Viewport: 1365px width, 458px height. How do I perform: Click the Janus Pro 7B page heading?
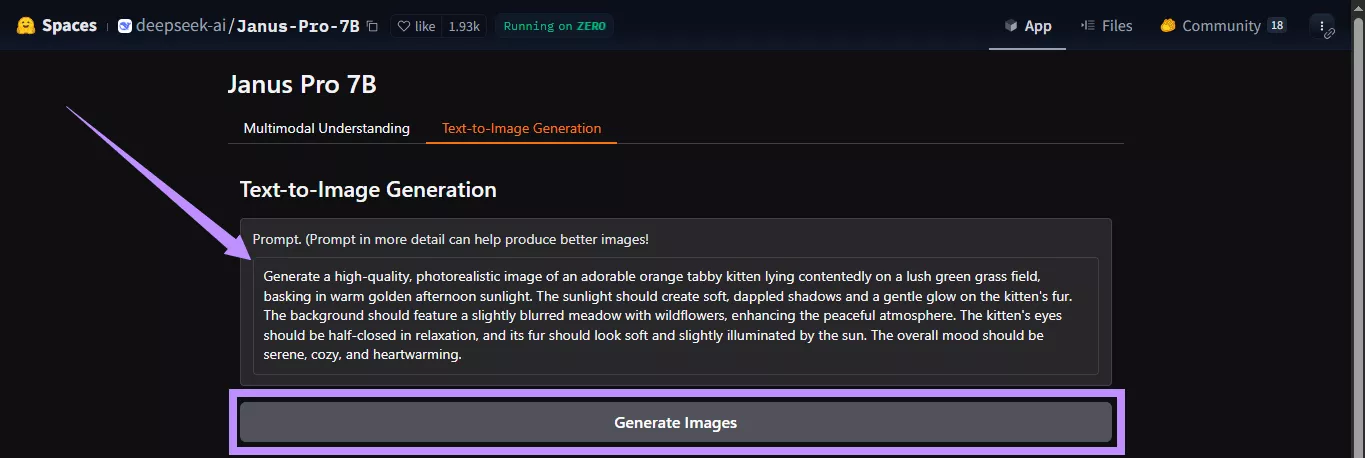[x=302, y=84]
